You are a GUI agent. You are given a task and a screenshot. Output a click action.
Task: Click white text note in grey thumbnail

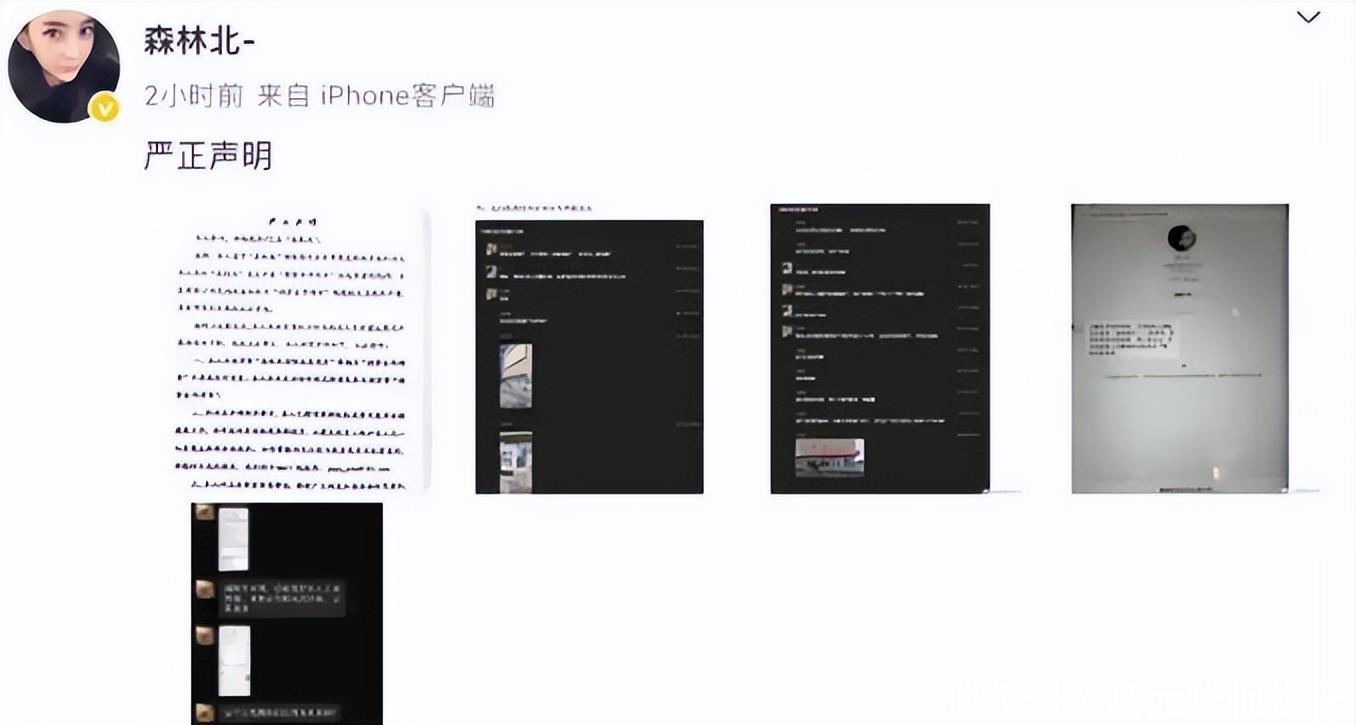[x=1128, y=341]
